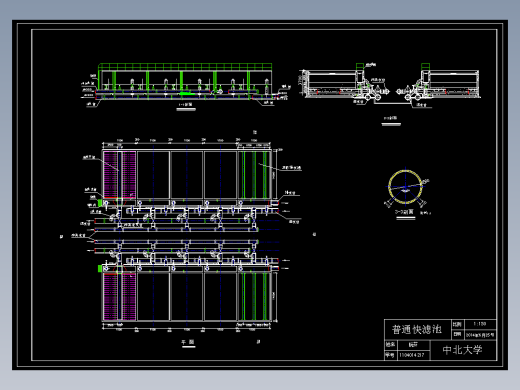
Task: Click the 1-1 section view title label
Action: tap(186, 105)
